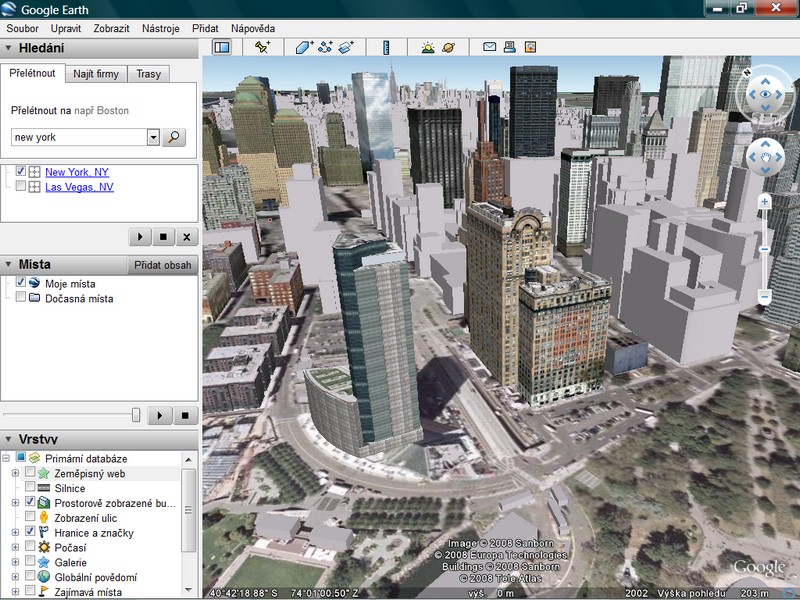Expand the Hranice a značky tree node
The width and height of the screenshot is (800, 600).
15,532
